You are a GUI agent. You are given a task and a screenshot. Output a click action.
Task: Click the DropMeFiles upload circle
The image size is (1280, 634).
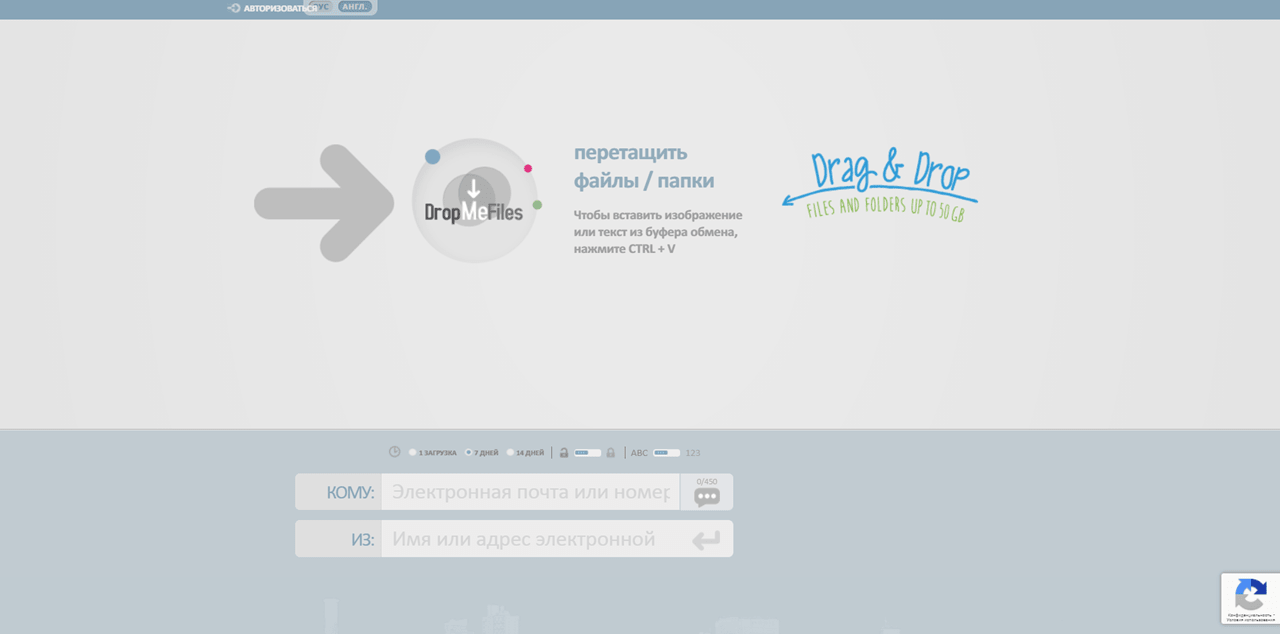point(475,201)
